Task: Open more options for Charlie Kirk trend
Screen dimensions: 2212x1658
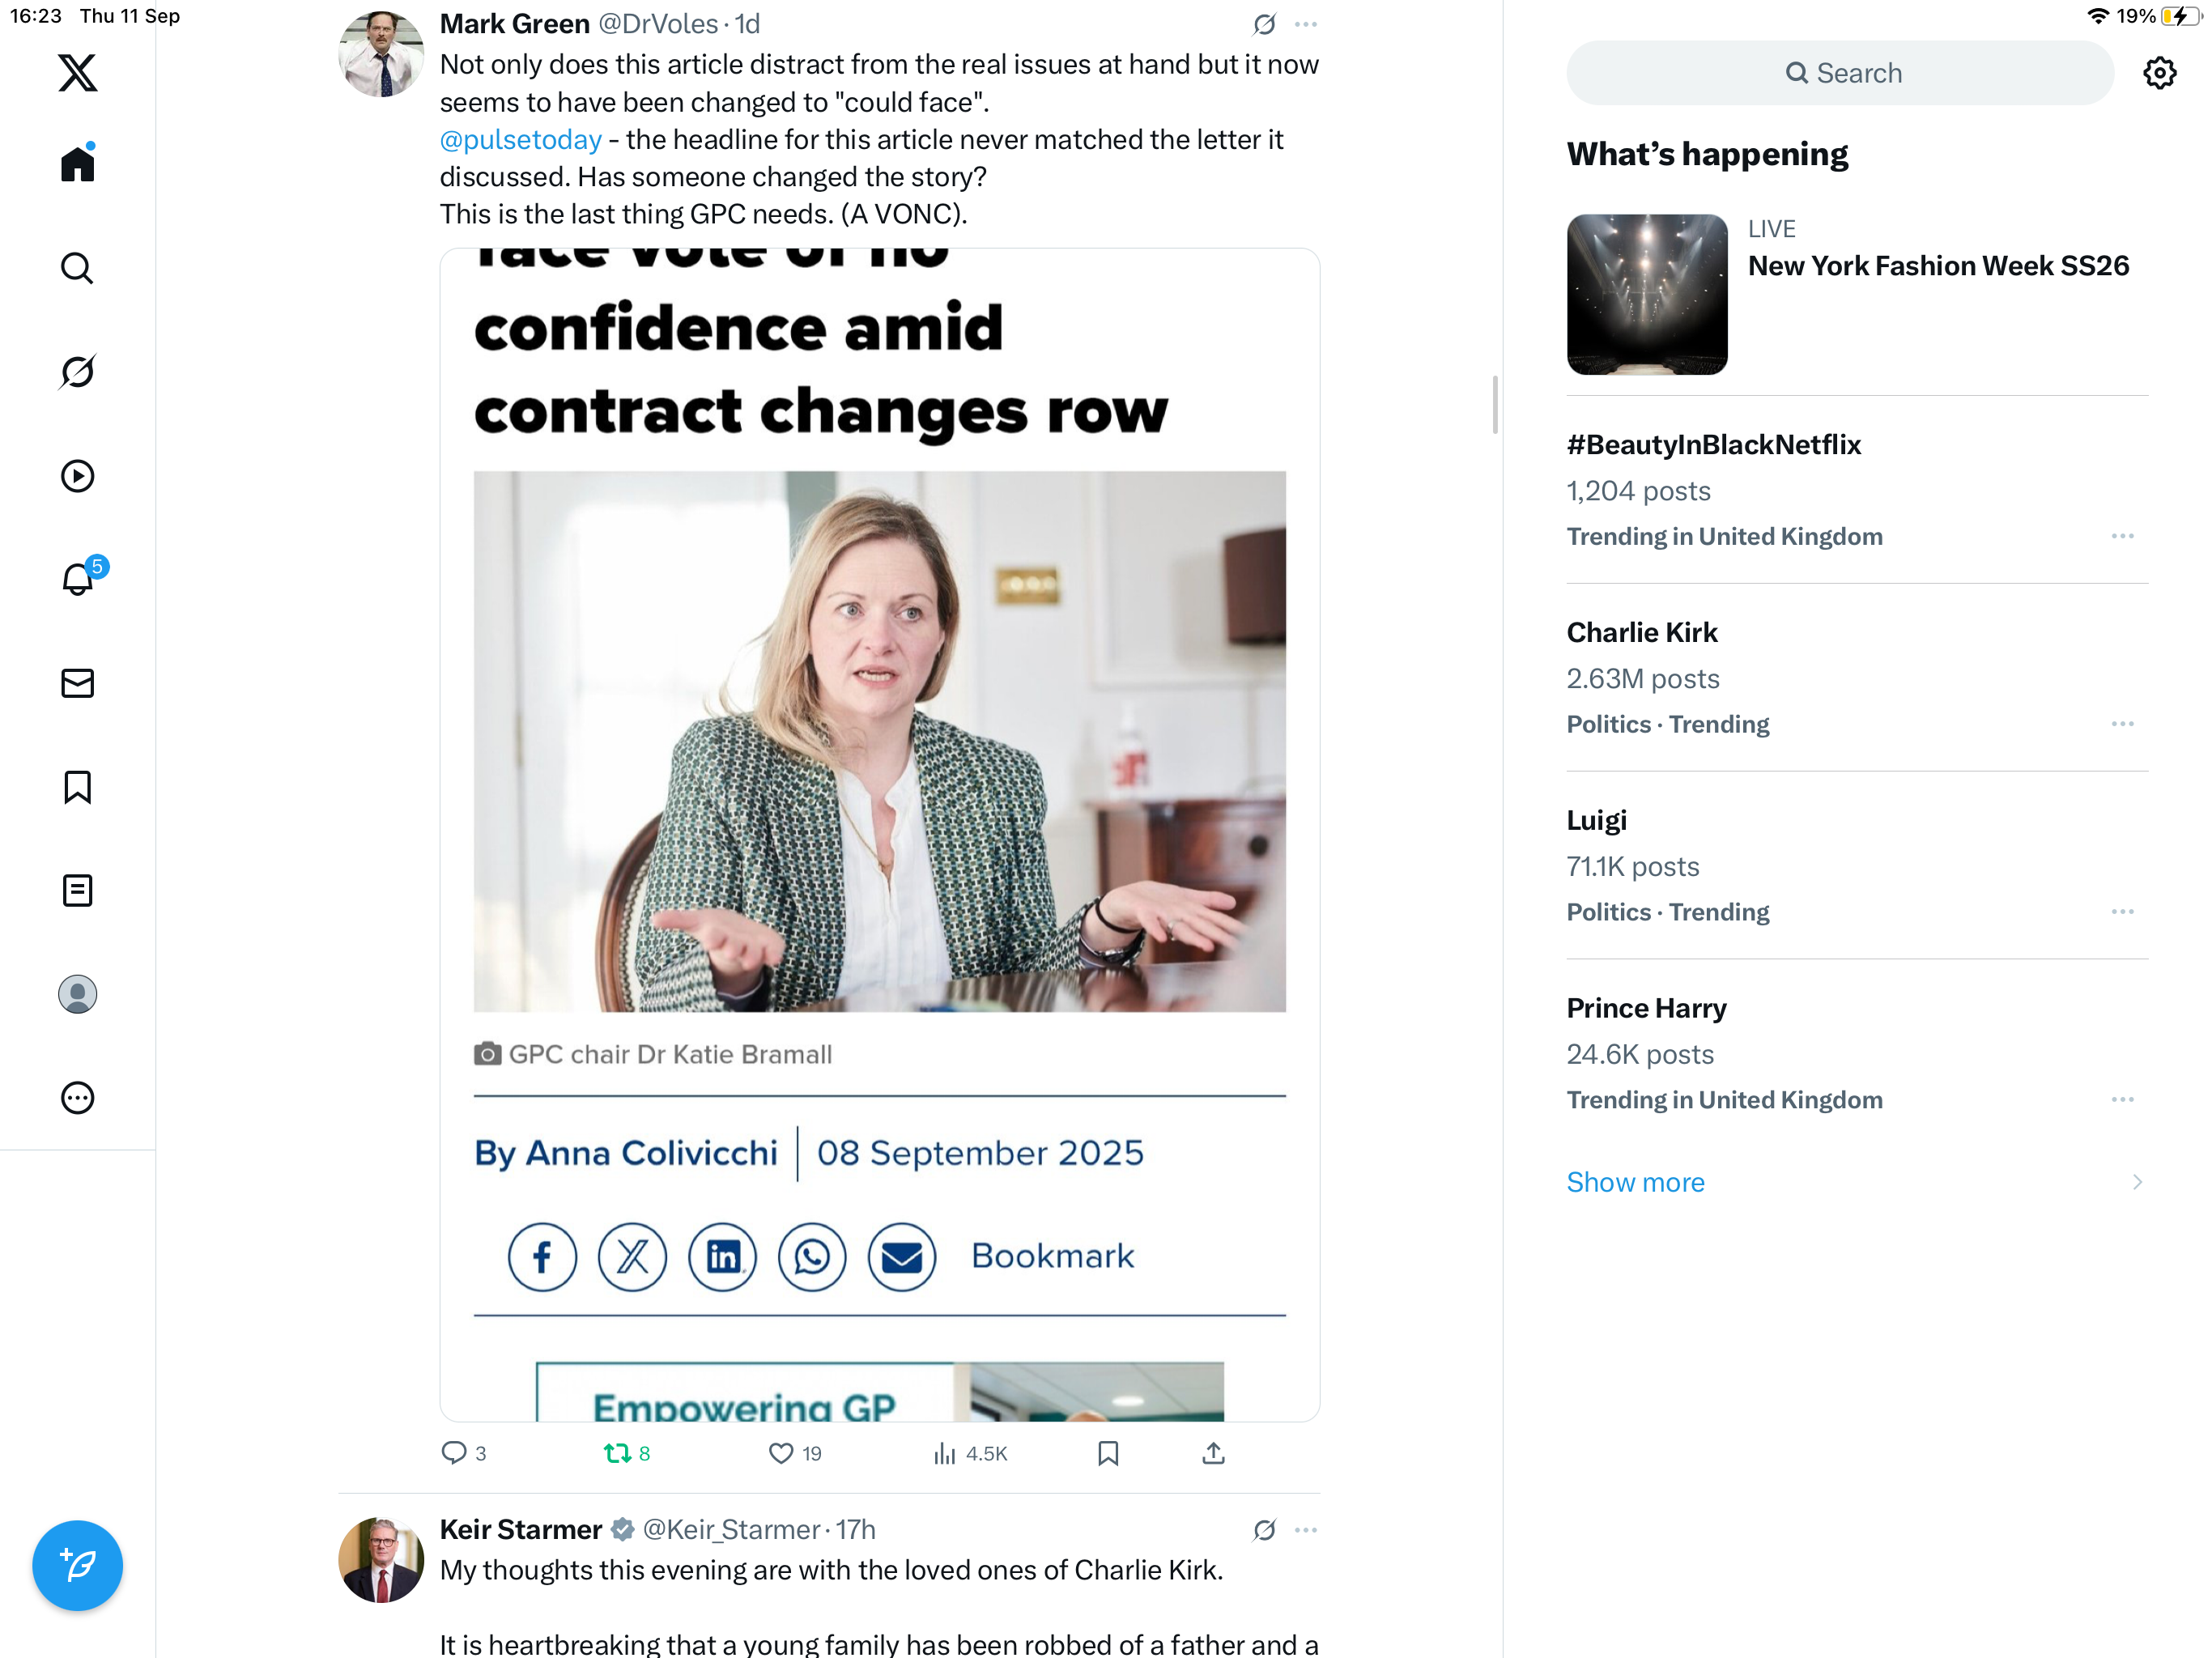Action: tap(2121, 723)
